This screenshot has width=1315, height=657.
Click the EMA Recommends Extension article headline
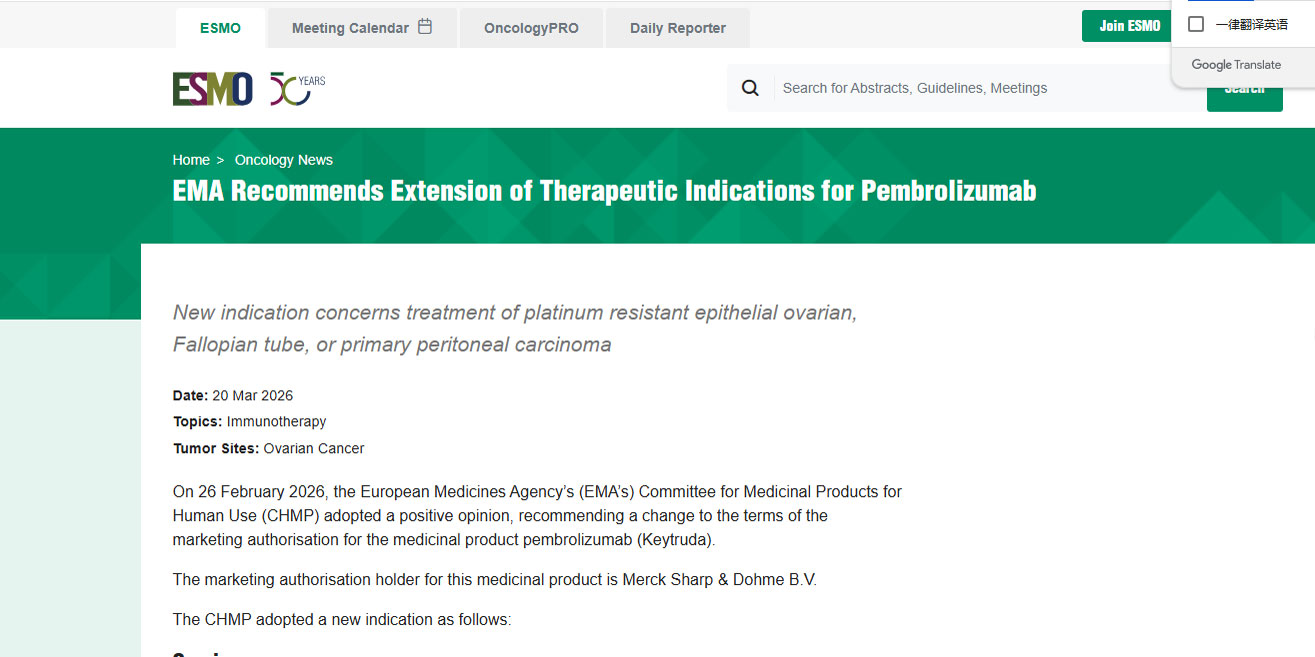(604, 190)
